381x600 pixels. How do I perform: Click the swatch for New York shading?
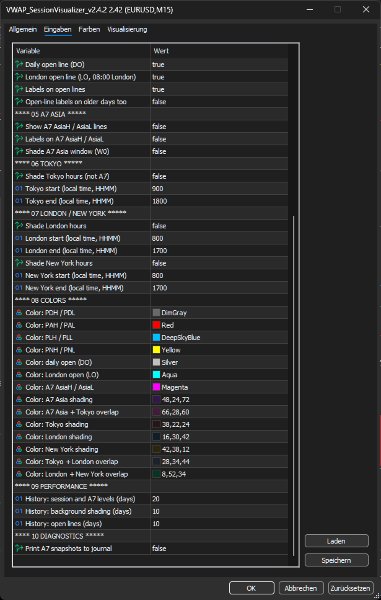coord(156,449)
